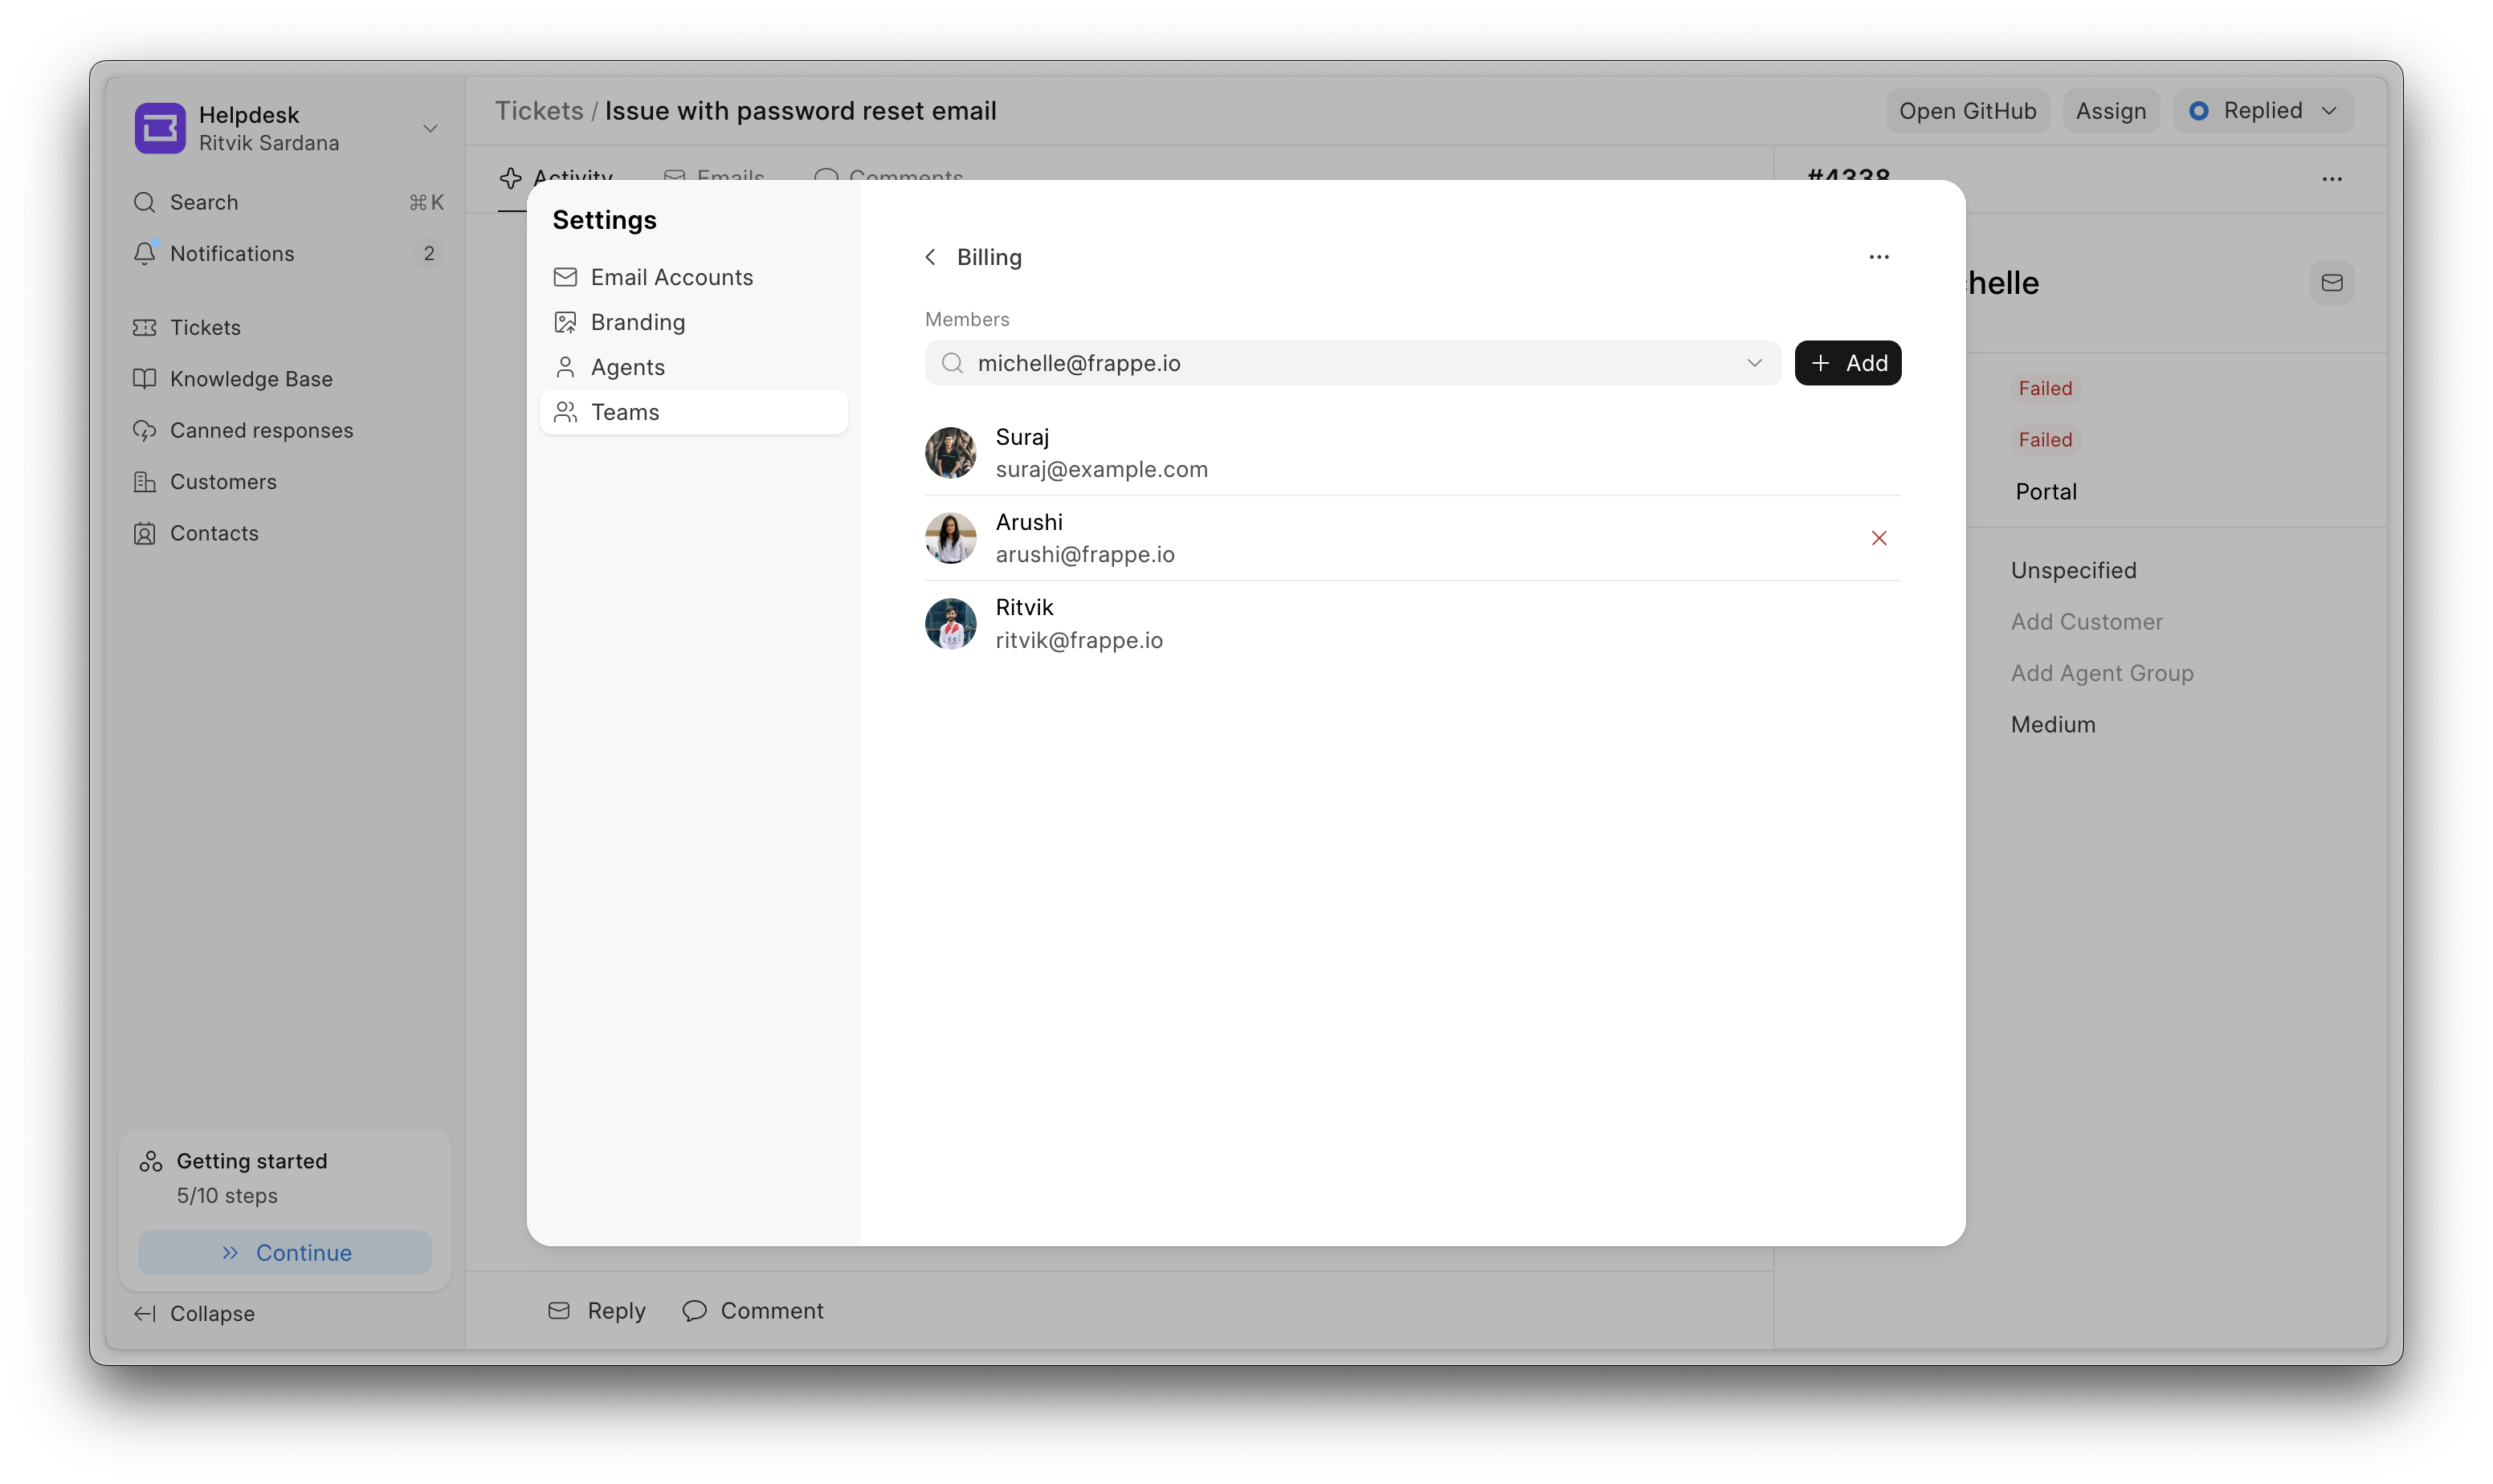Open the Replied status dropdown

[2263, 111]
